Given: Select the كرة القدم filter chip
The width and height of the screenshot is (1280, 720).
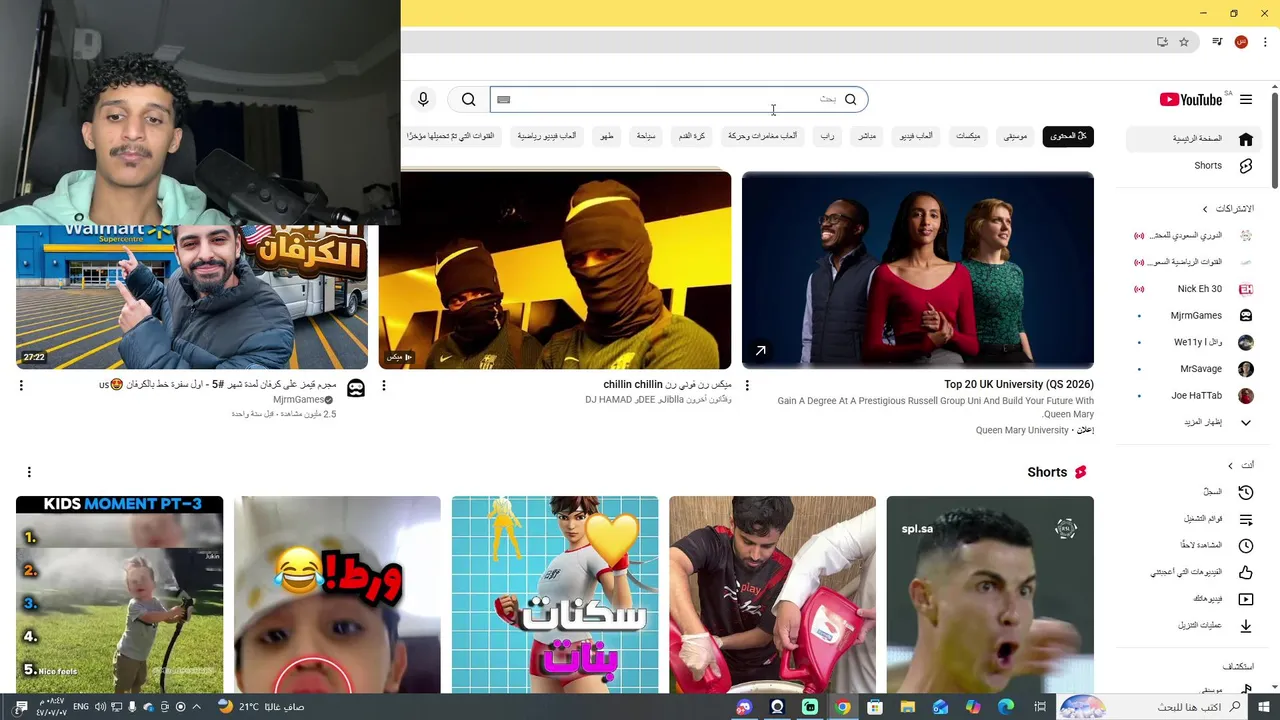Looking at the screenshot, I should tap(692, 136).
